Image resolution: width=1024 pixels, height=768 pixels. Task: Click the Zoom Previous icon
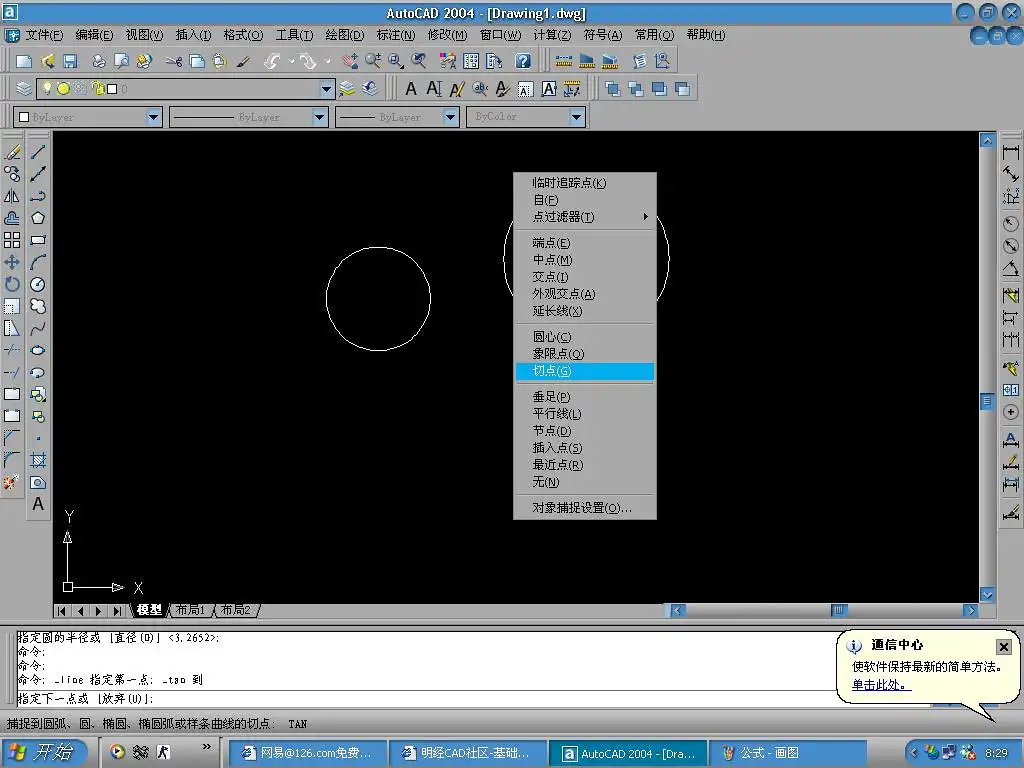(x=418, y=61)
